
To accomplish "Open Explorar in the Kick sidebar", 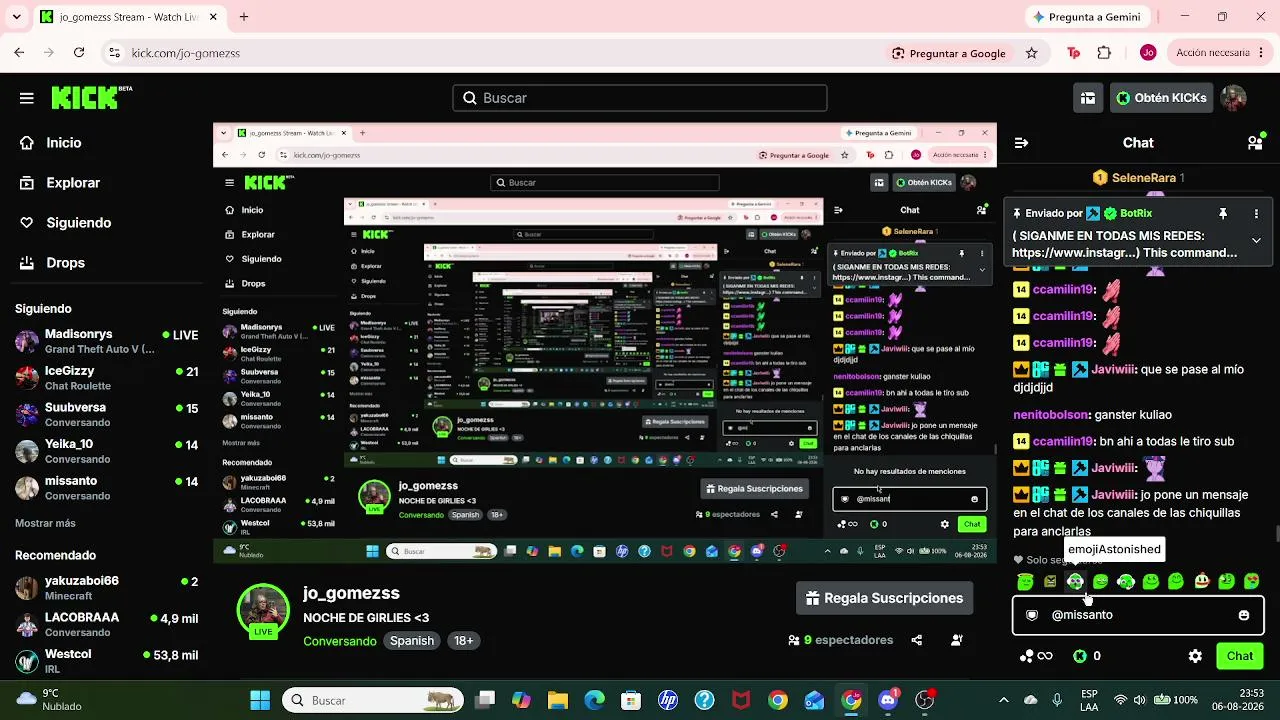I will (59, 183).
